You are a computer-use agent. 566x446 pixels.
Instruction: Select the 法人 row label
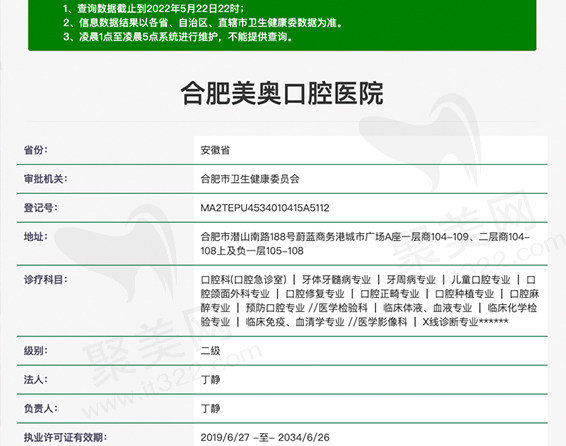35,379
